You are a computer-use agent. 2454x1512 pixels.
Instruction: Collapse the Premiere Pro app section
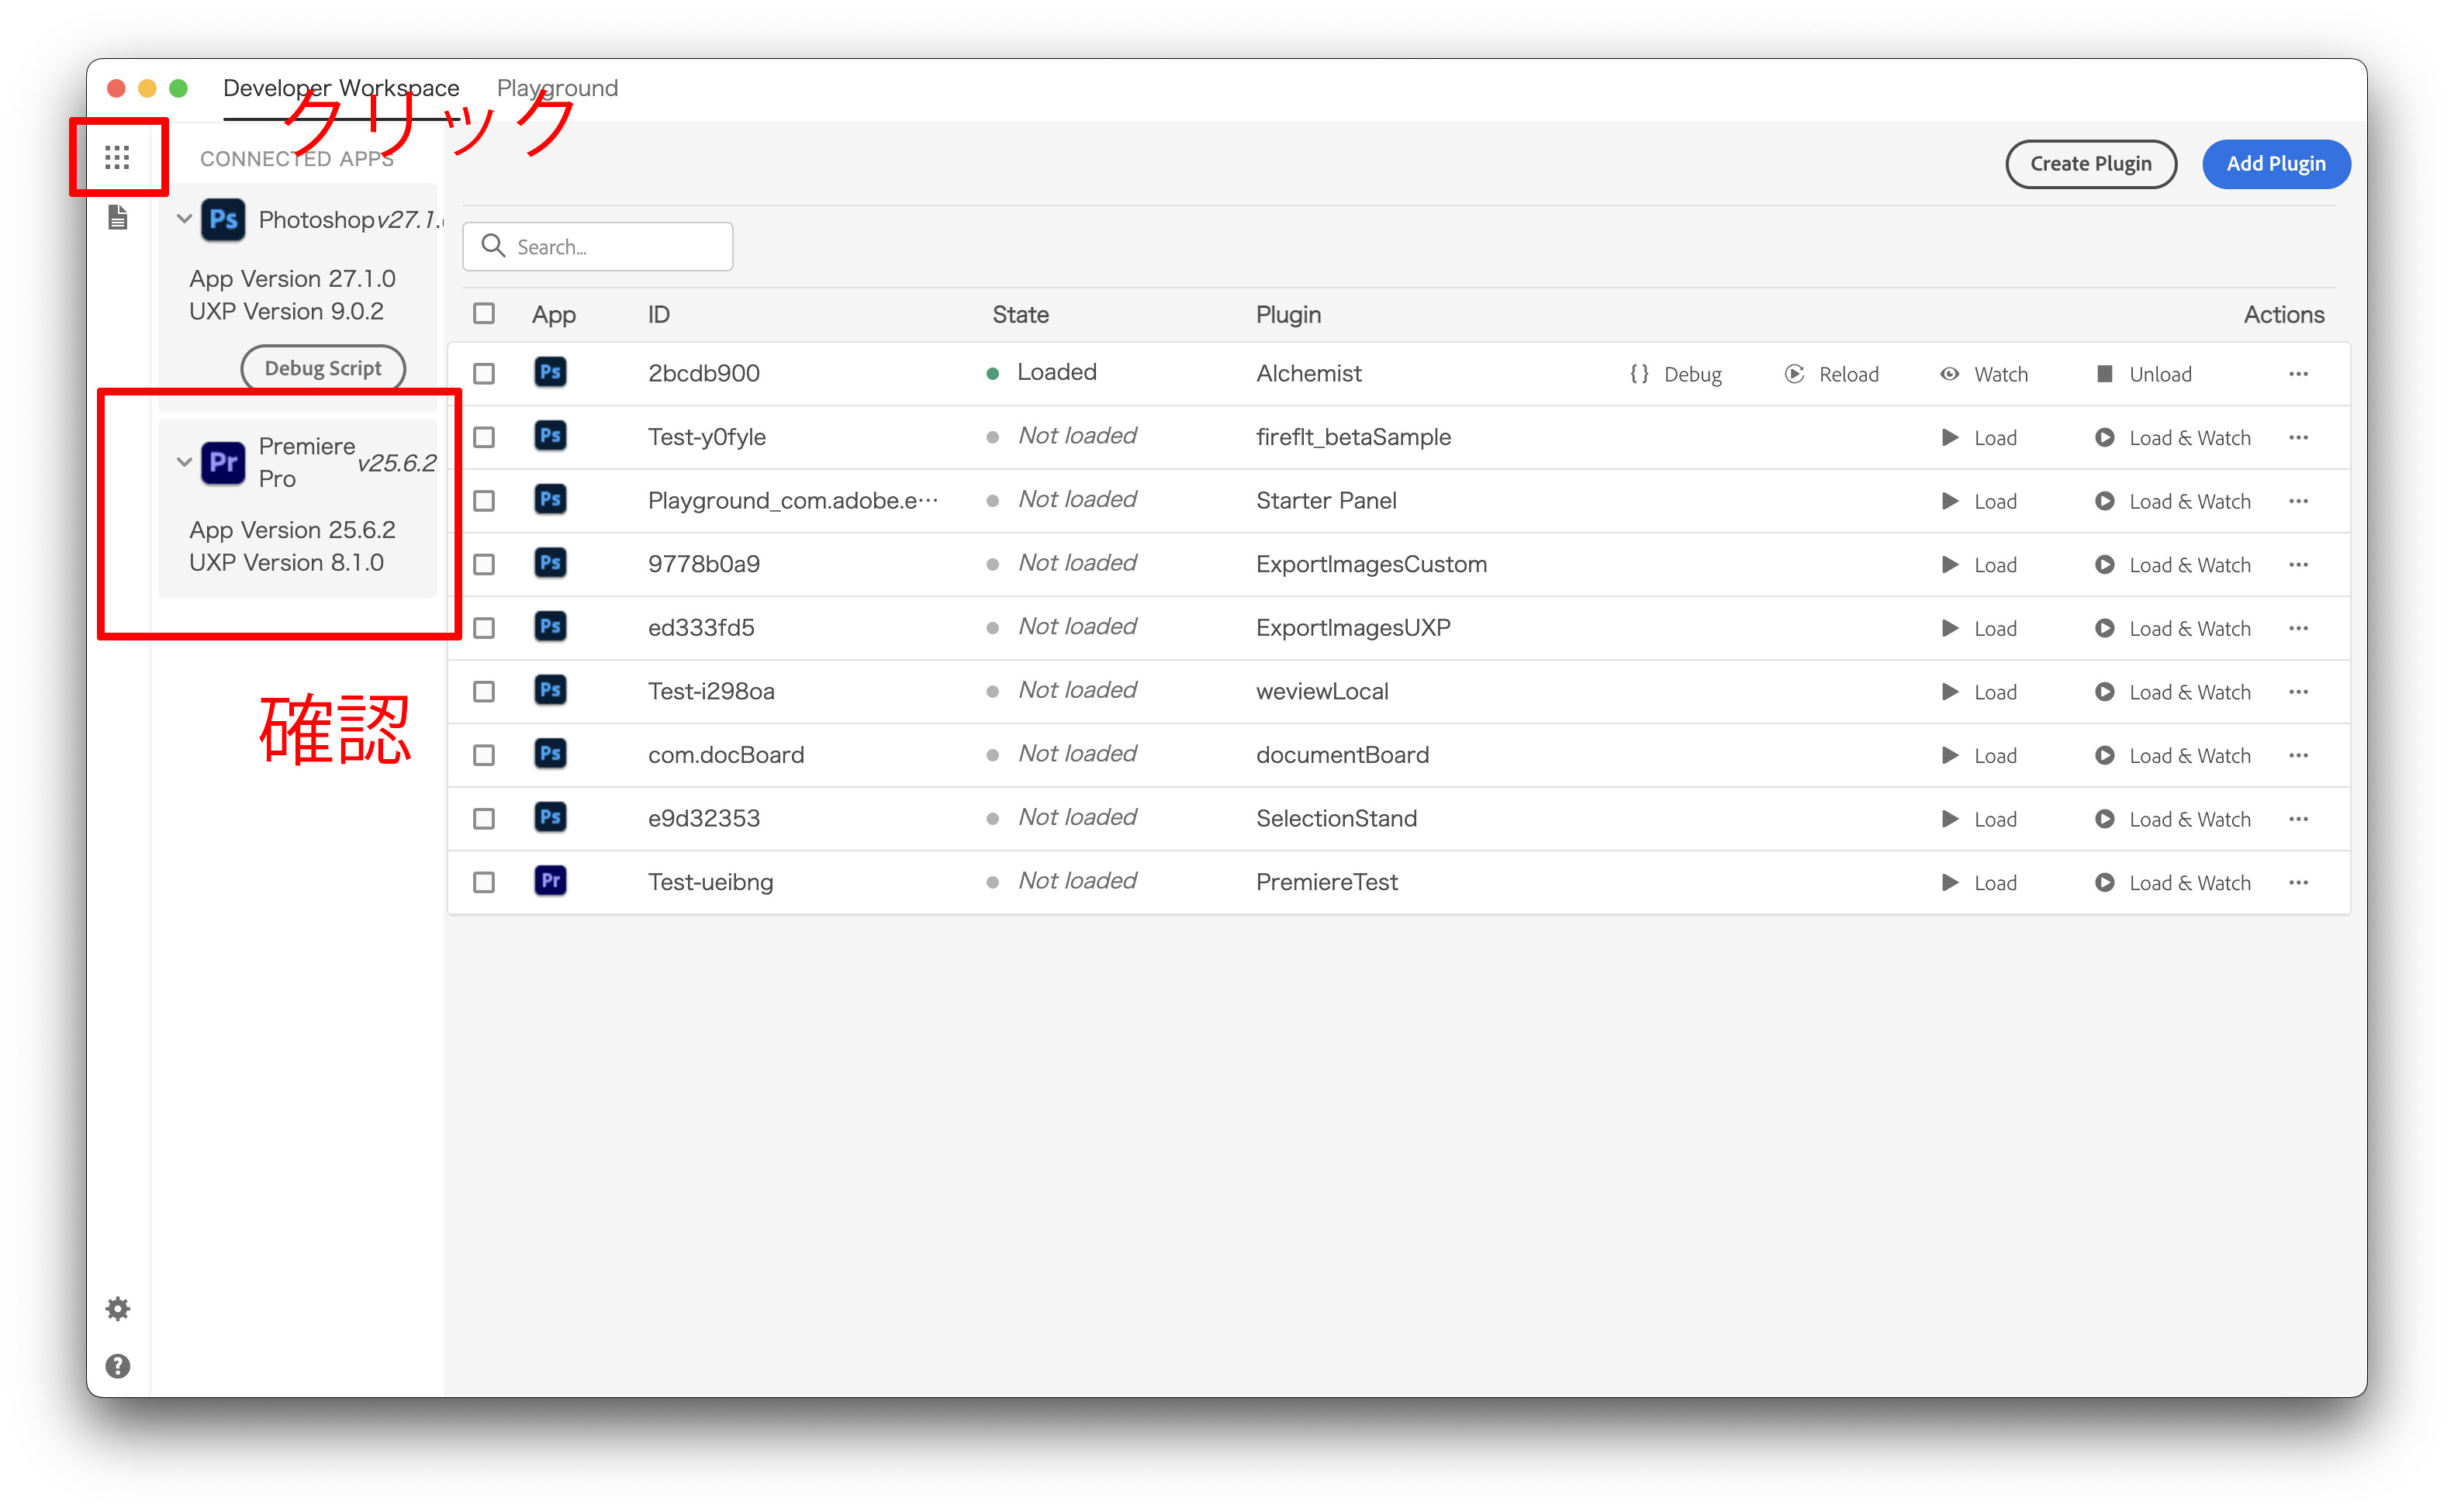pos(184,462)
